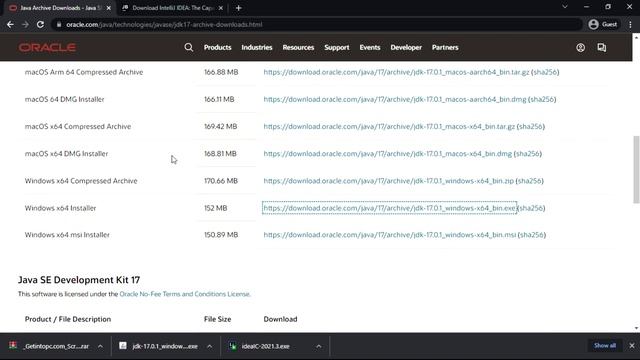The image size is (640, 360).
Task: Go back to the previous page
Action: [10, 24]
